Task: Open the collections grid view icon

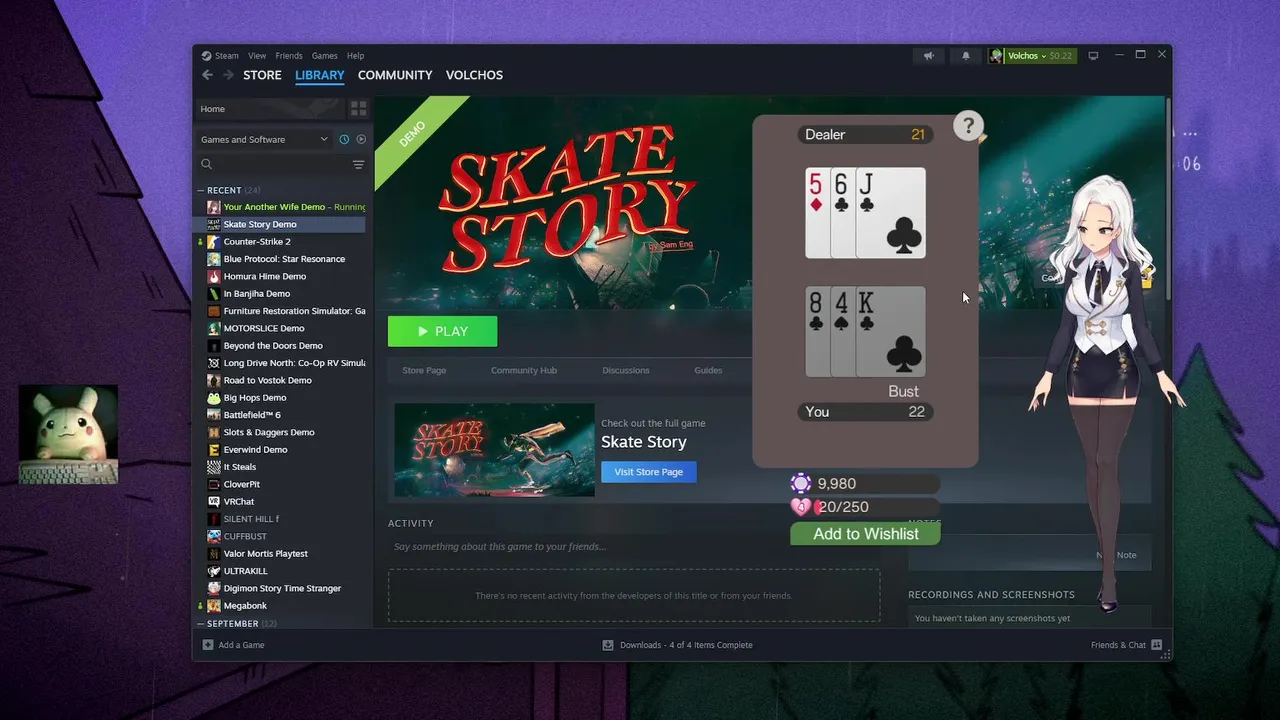Action: click(x=358, y=109)
